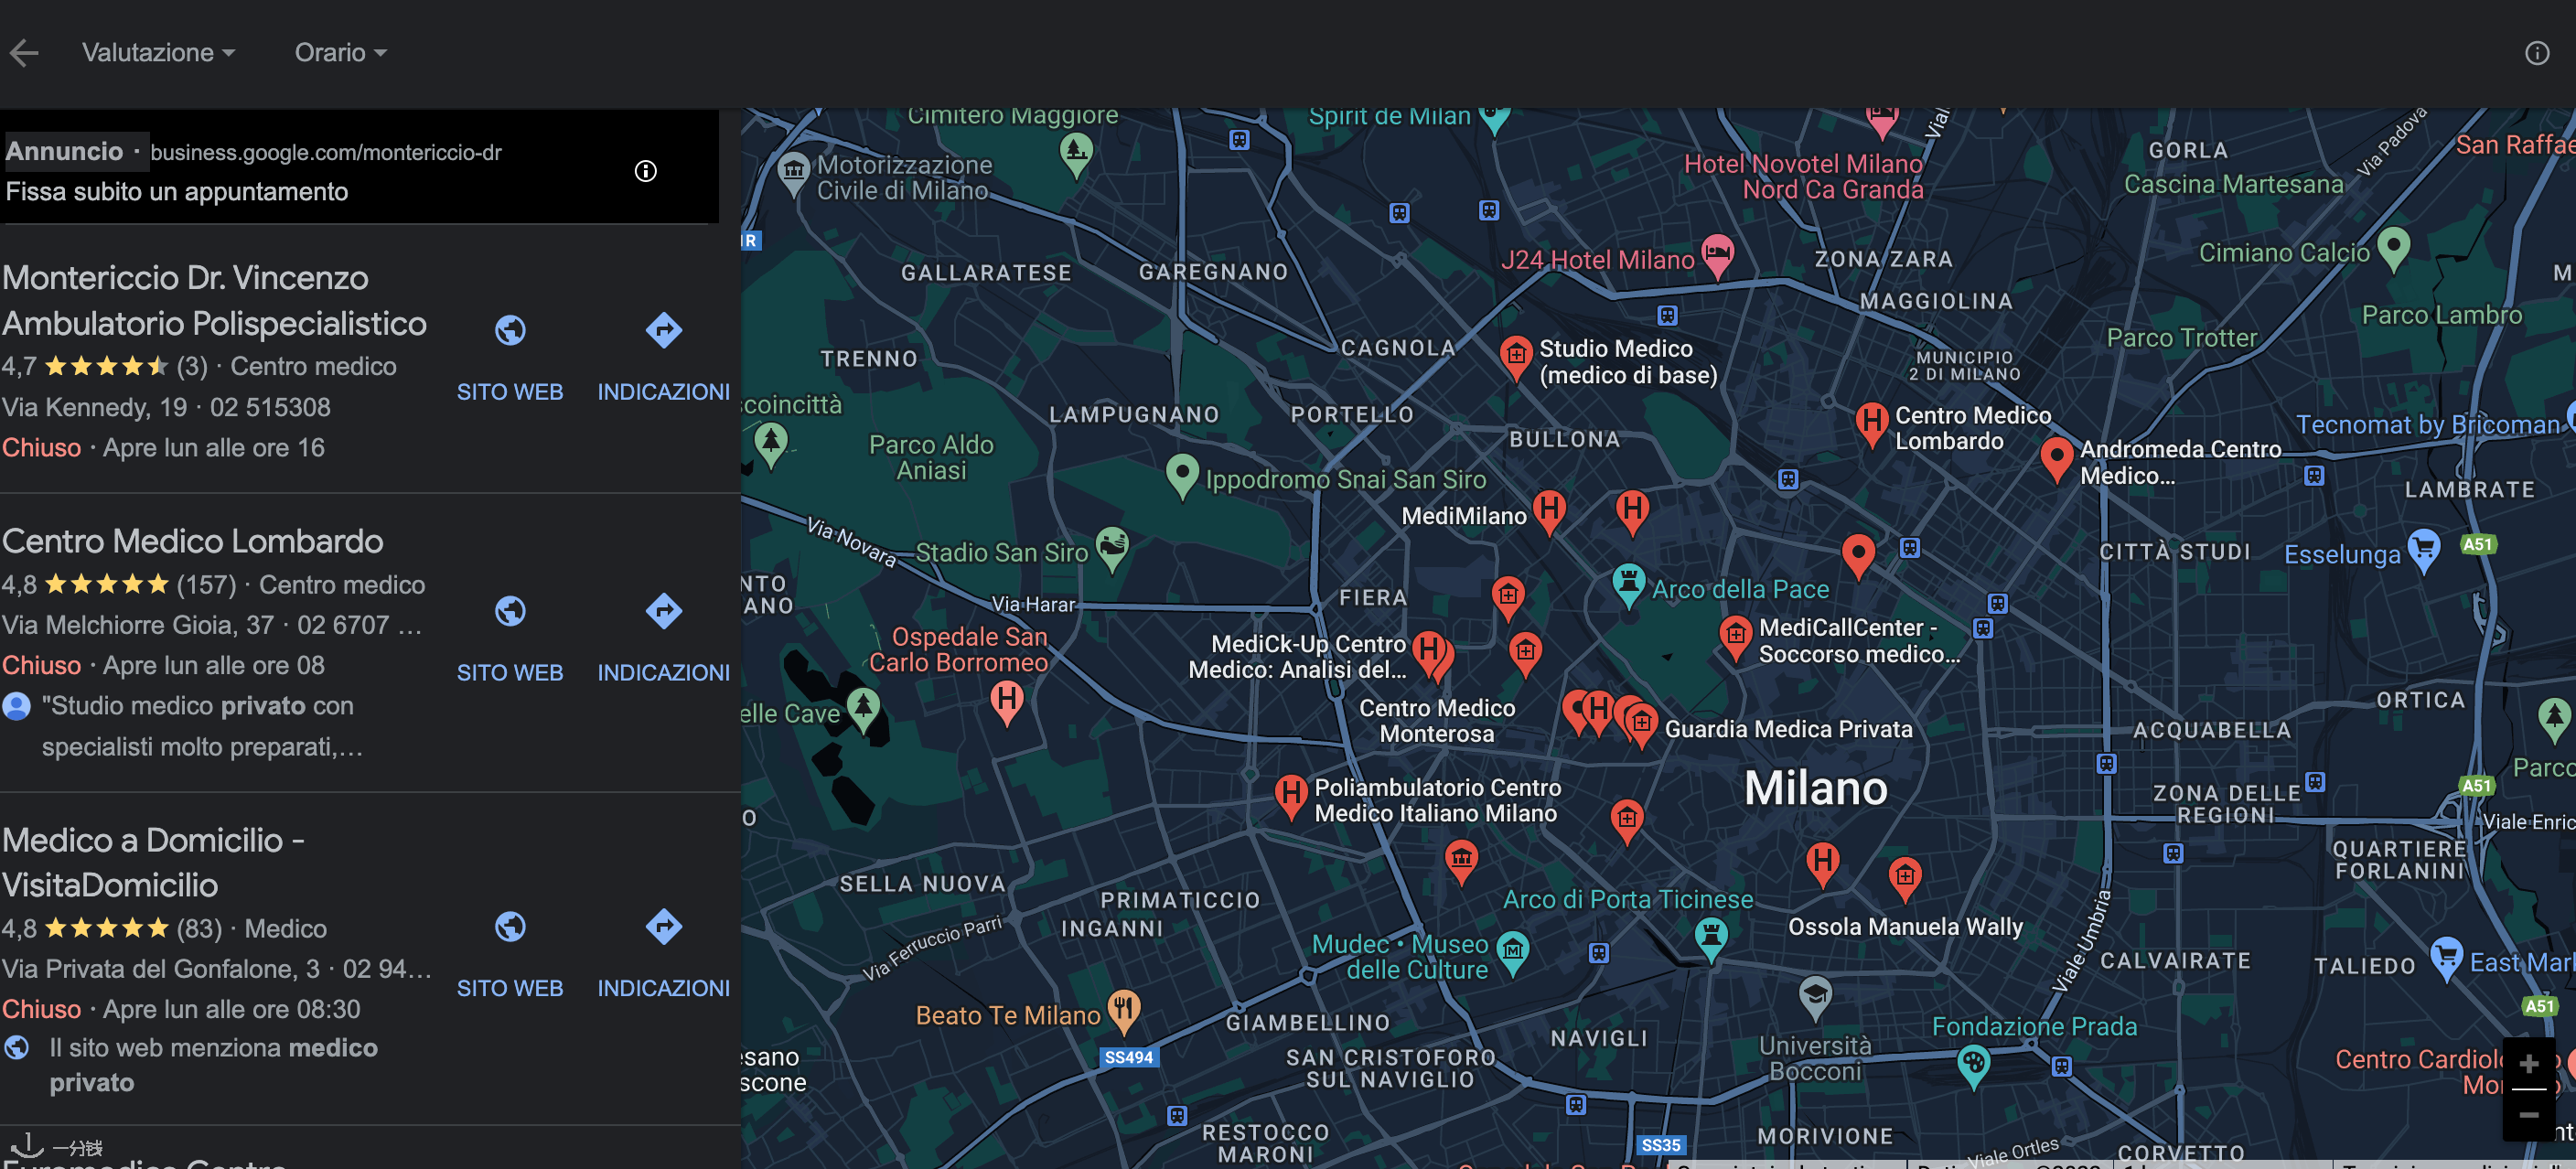The width and height of the screenshot is (2576, 1169).
Task: Click the Motorizzazione Civile di Milano marker
Action: (x=793, y=174)
